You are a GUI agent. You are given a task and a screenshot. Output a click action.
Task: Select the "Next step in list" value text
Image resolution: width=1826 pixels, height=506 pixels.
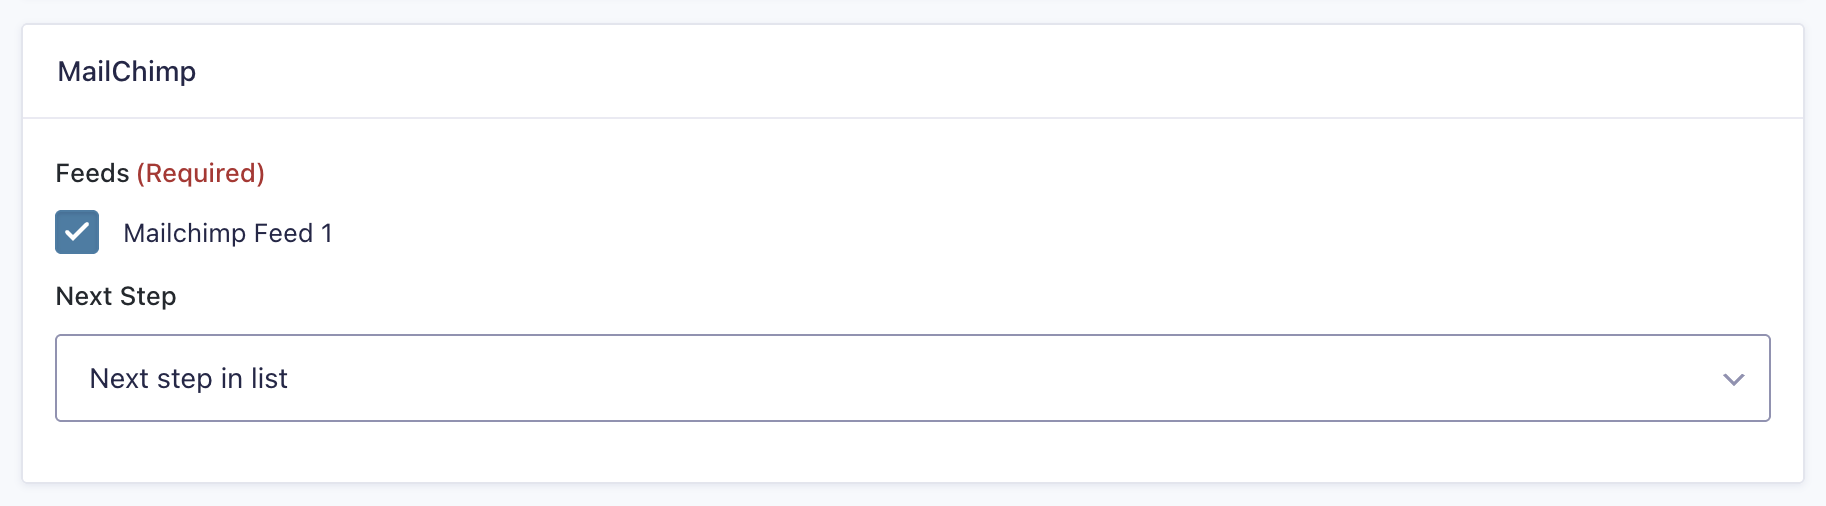(x=188, y=378)
